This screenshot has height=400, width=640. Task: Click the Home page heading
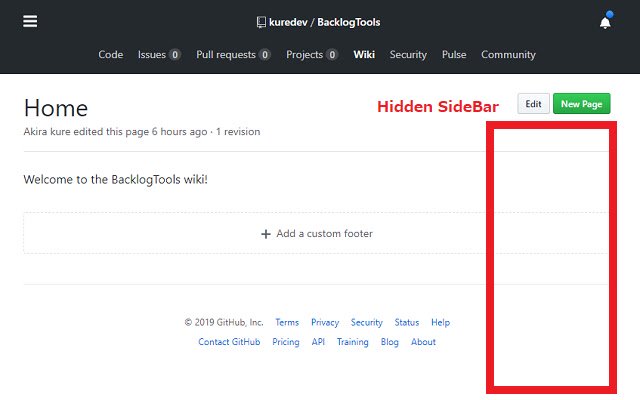(56, 108)
